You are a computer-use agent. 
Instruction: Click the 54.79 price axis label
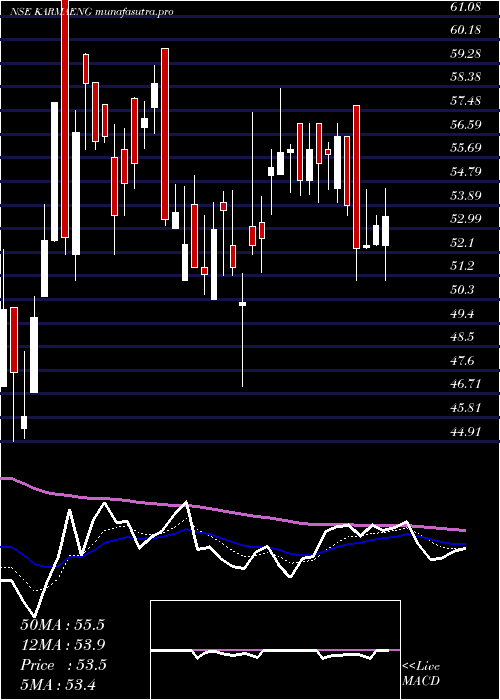(x=464, y=171)
